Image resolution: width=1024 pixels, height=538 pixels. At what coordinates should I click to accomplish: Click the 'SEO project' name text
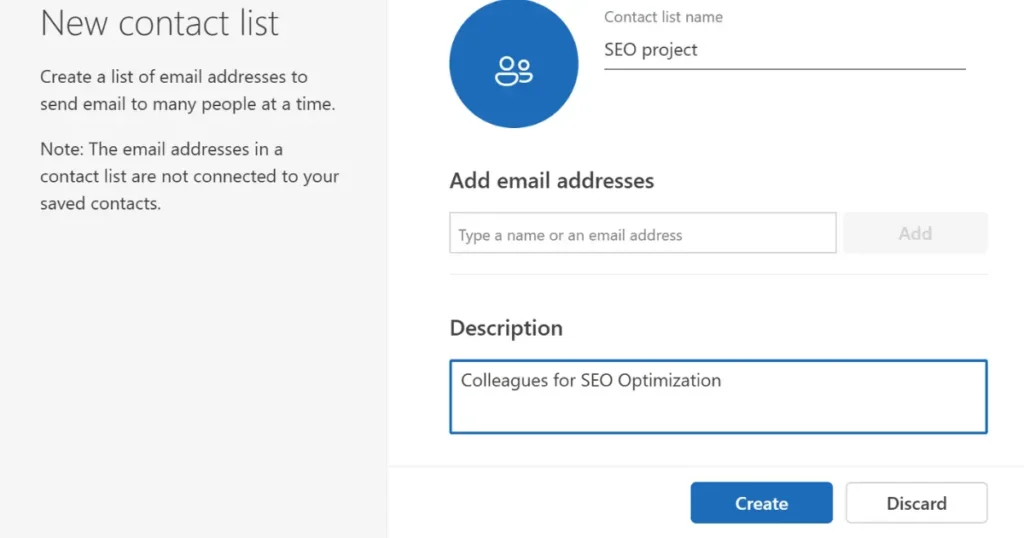pos(651,50)
